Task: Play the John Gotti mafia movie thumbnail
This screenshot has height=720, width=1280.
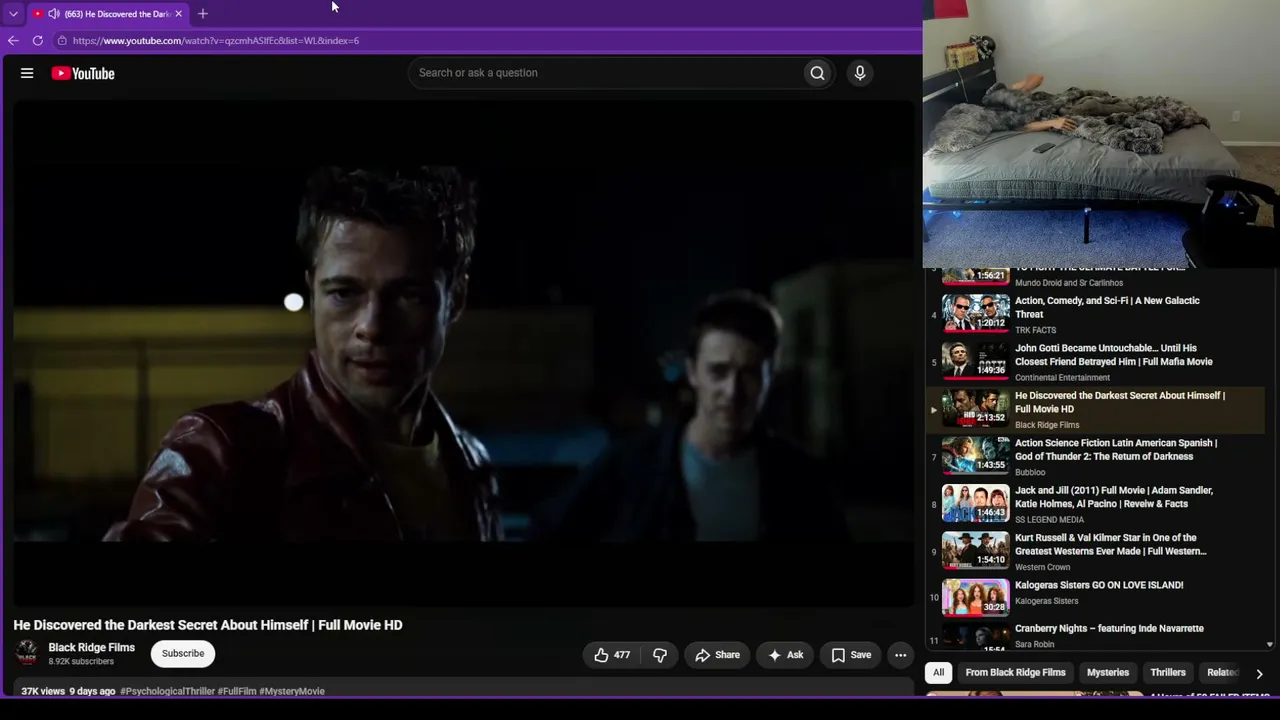Action: 975,361
